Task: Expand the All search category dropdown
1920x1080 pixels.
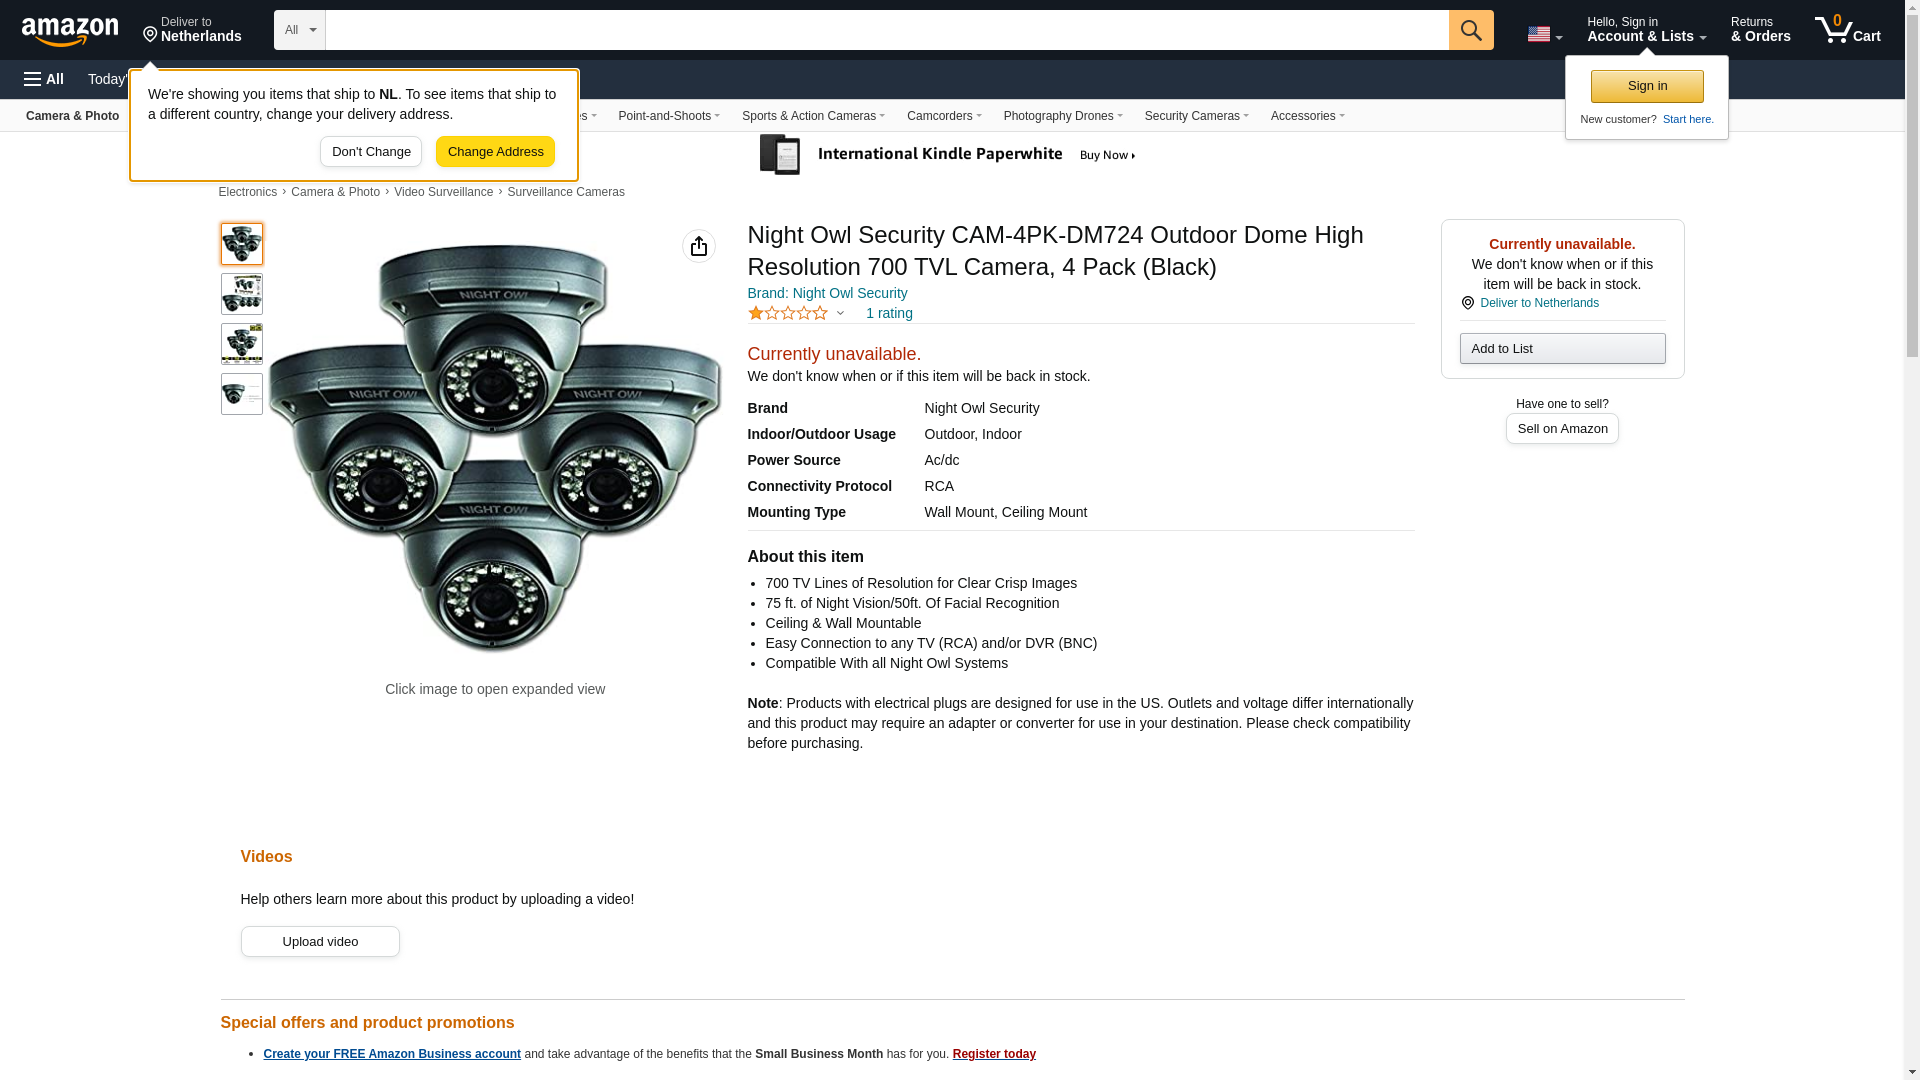Action: (299, 30)
